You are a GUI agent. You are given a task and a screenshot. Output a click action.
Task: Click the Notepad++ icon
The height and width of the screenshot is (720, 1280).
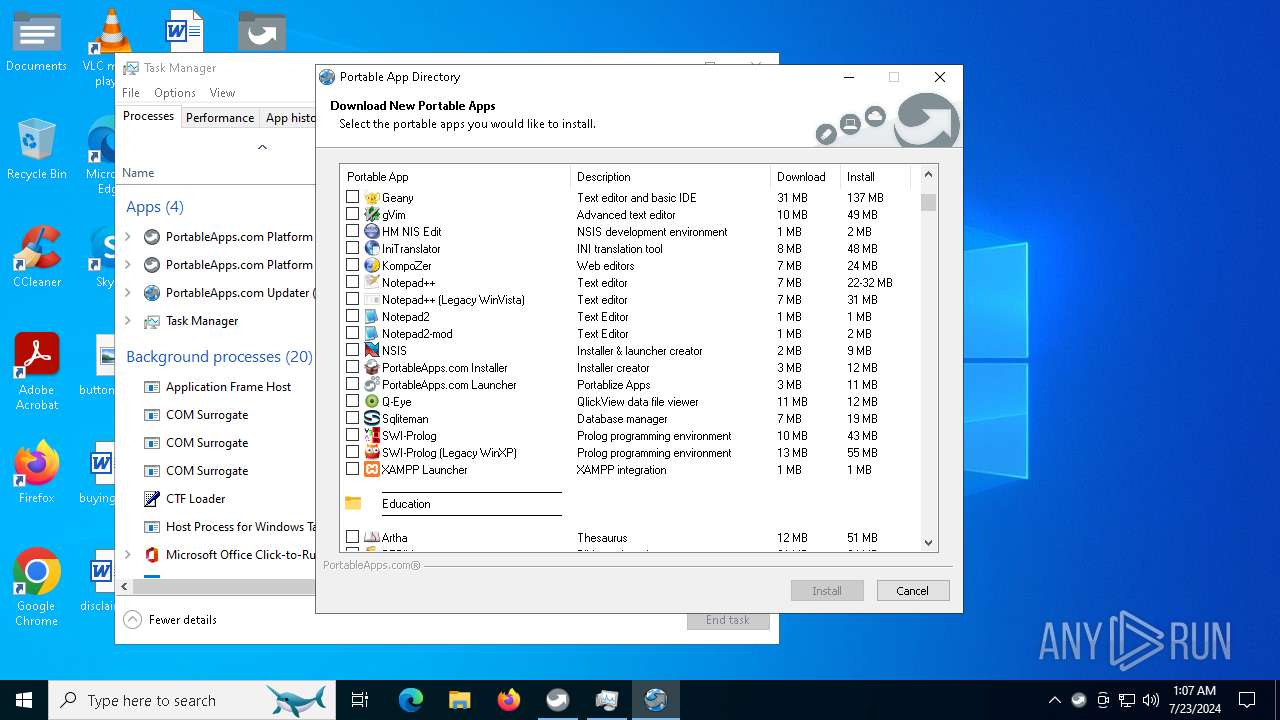(x=372, y=283)
